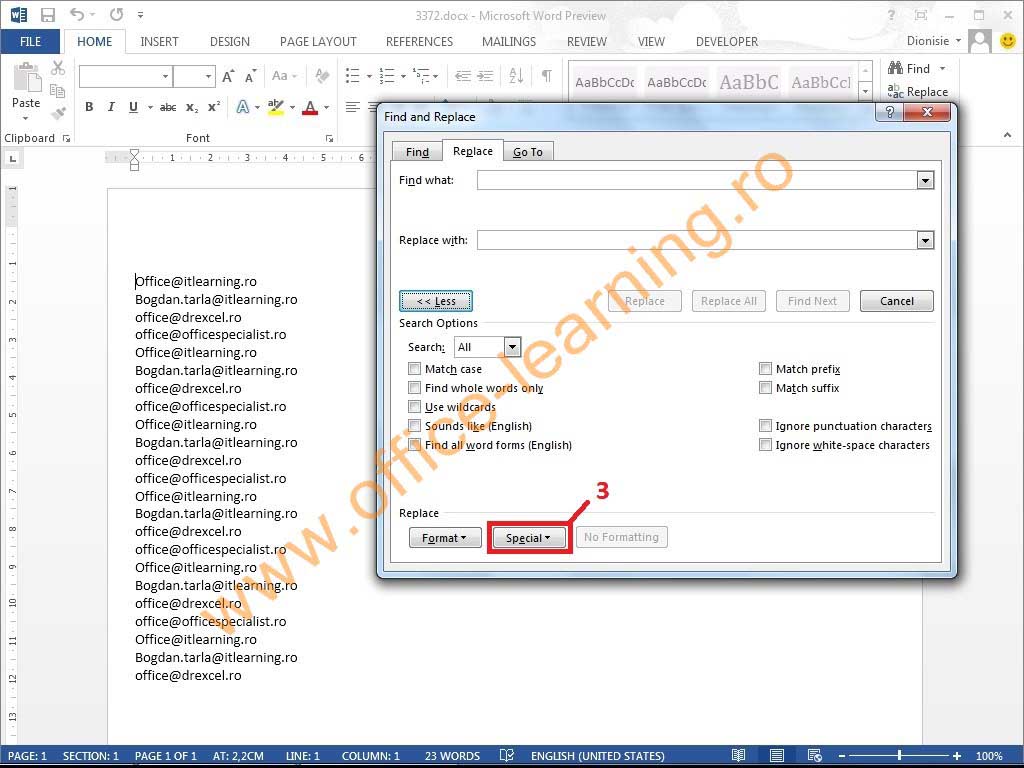
Task: Check Ignore punctuation characters
Action: click(765, 426)
